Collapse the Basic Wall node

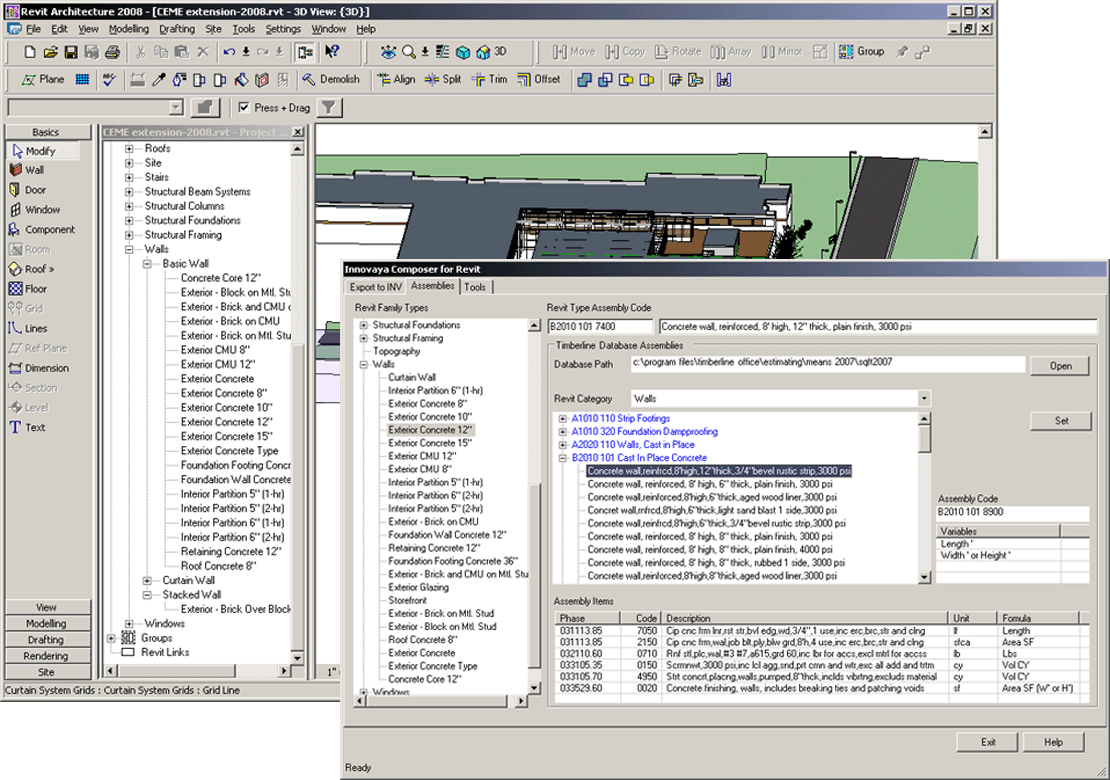coord(147,264)
